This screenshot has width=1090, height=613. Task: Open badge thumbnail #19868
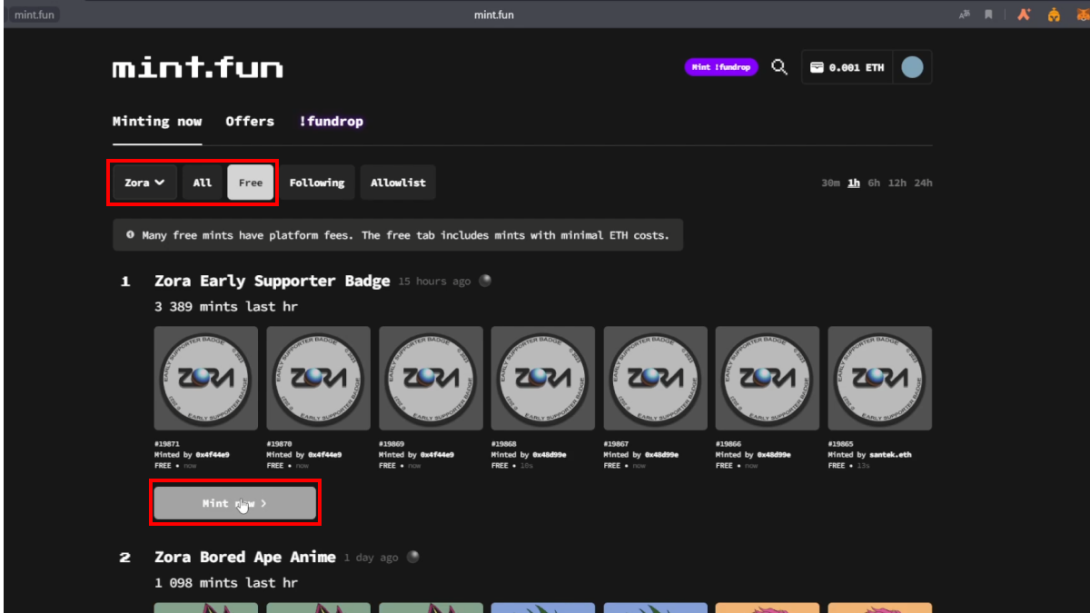[x=543, y=378]
